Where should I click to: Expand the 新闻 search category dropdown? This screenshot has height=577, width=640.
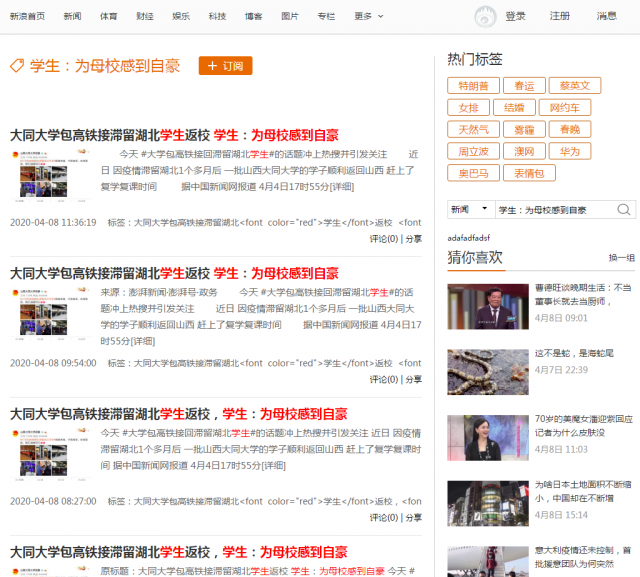point(471,209)
